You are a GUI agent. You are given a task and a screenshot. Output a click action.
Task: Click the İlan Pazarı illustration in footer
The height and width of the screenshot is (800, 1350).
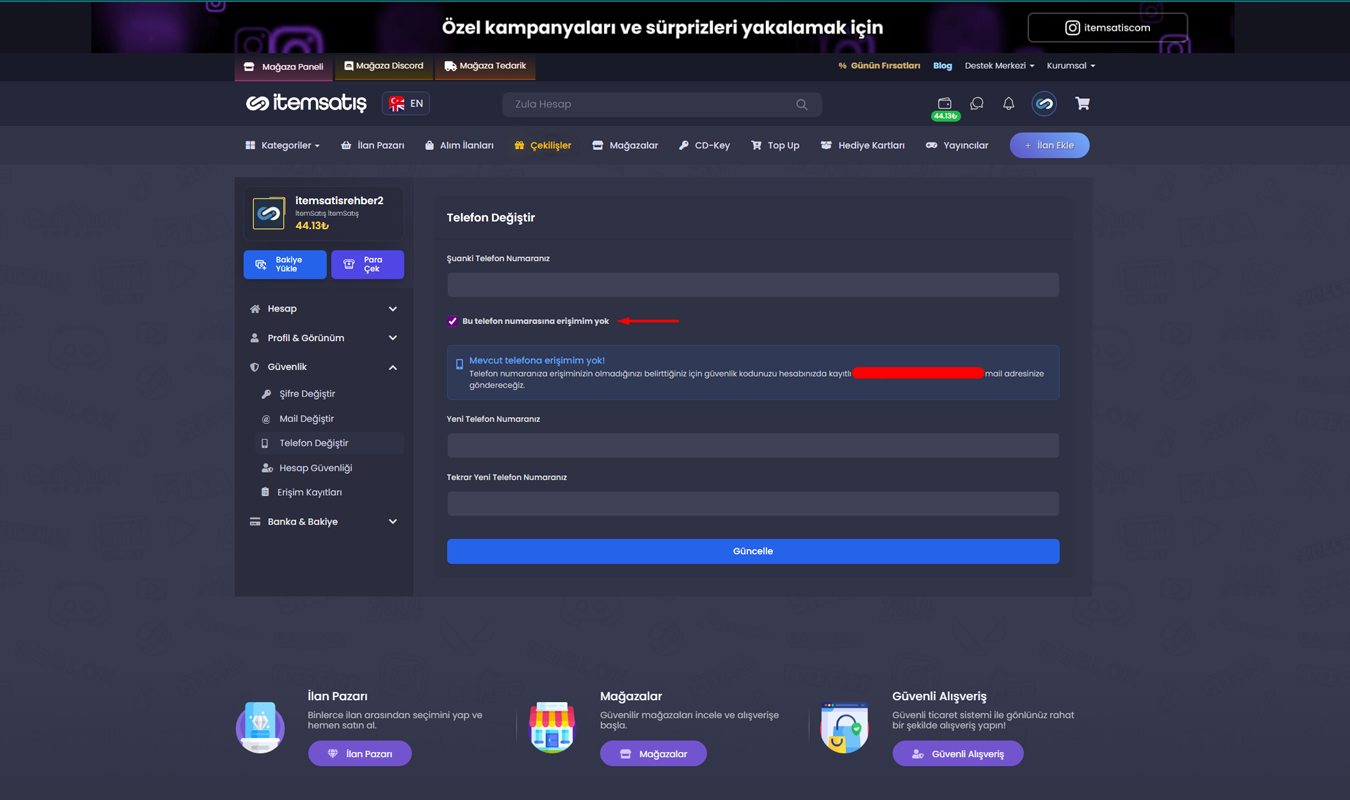point(260,727)
